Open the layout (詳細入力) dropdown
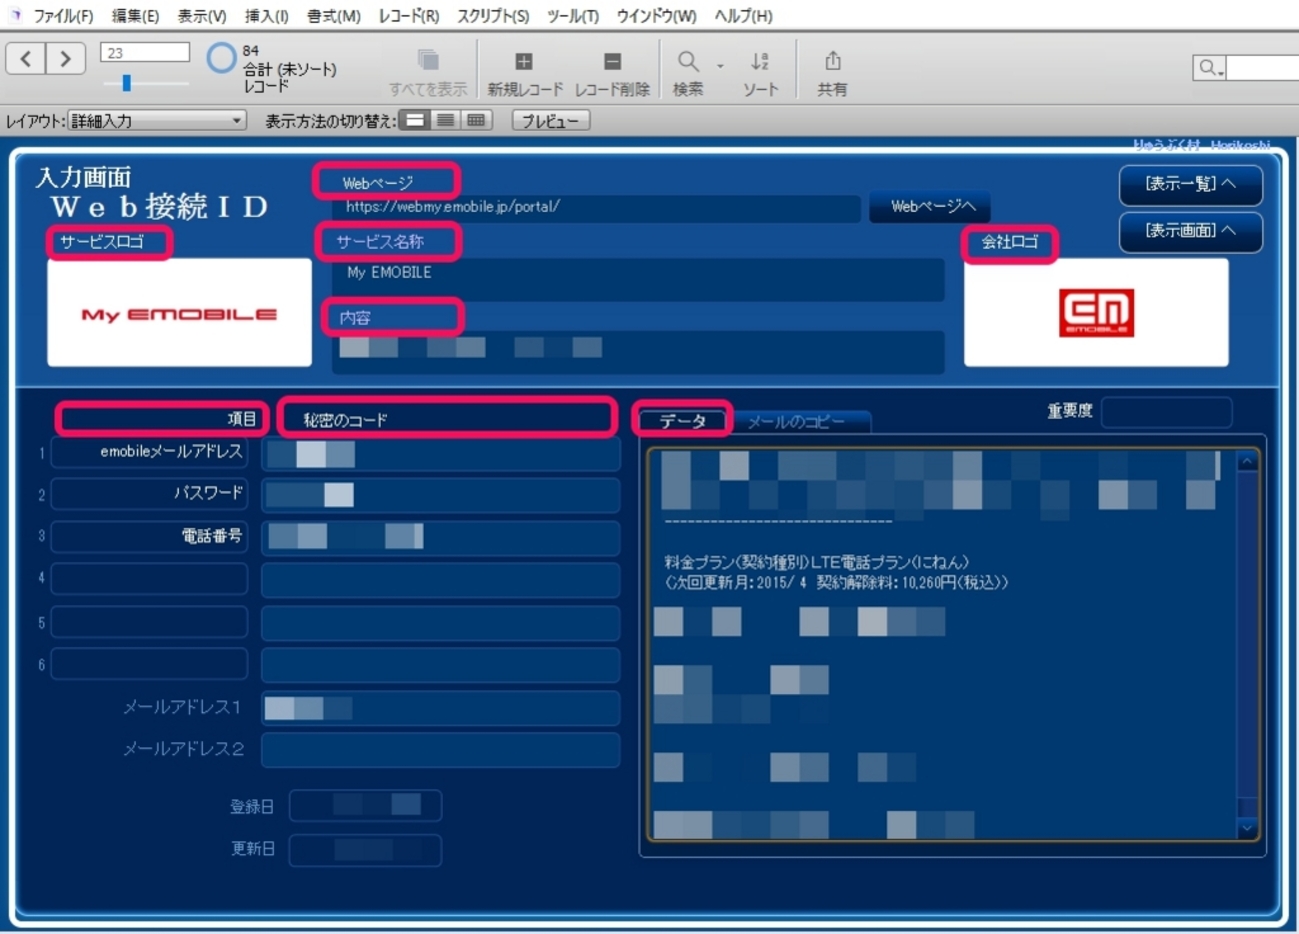This screenshot has width=1299, height=934. point(157,120)
